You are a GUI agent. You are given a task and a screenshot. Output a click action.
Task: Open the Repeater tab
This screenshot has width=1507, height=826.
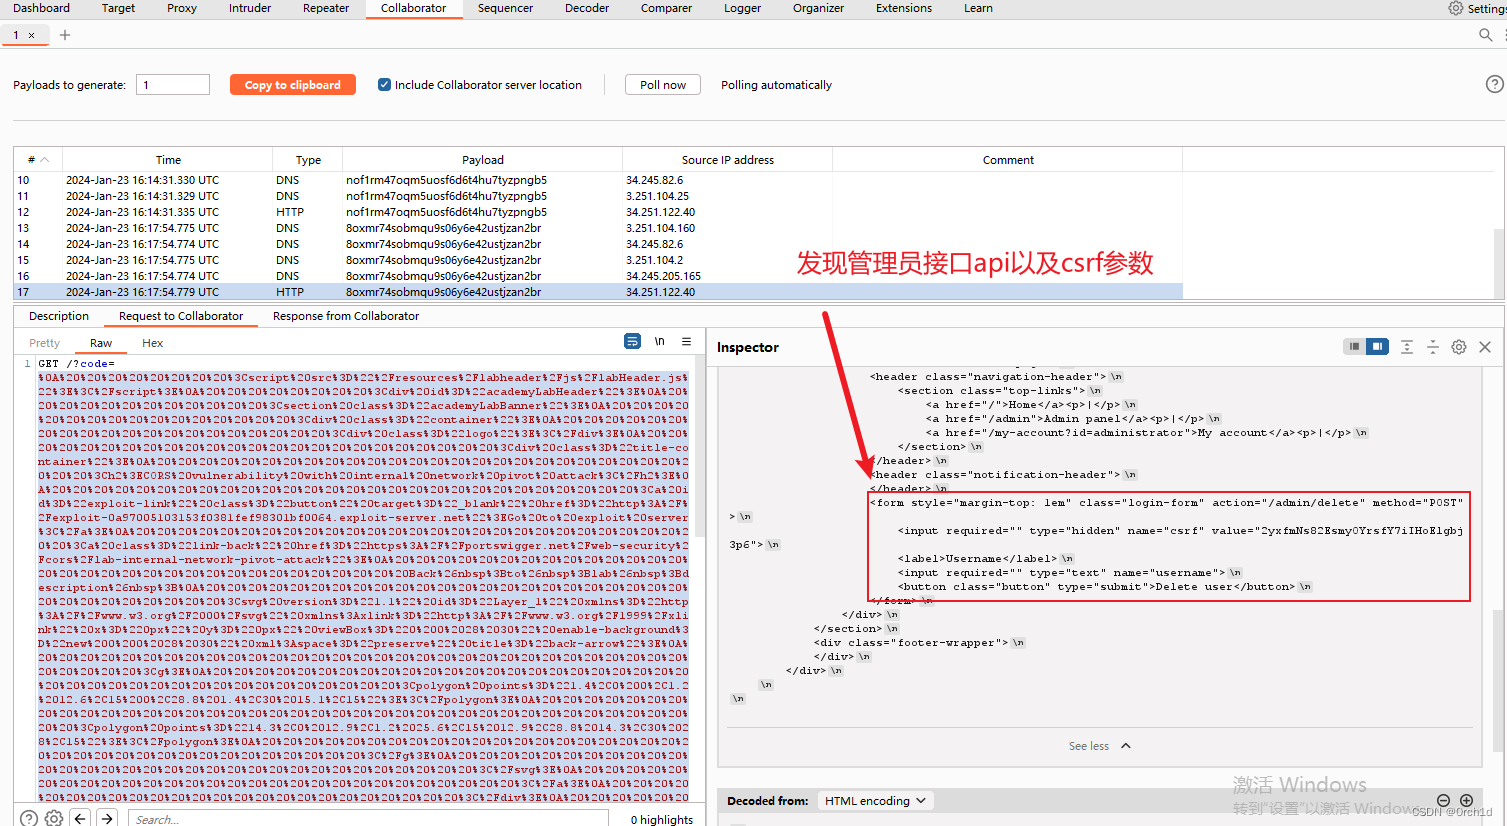pyautogui.click(x=326, y=8)
